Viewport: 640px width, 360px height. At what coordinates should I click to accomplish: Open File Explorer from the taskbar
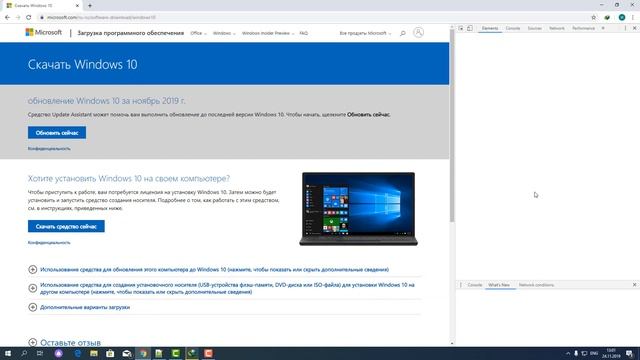pos(94,353)
